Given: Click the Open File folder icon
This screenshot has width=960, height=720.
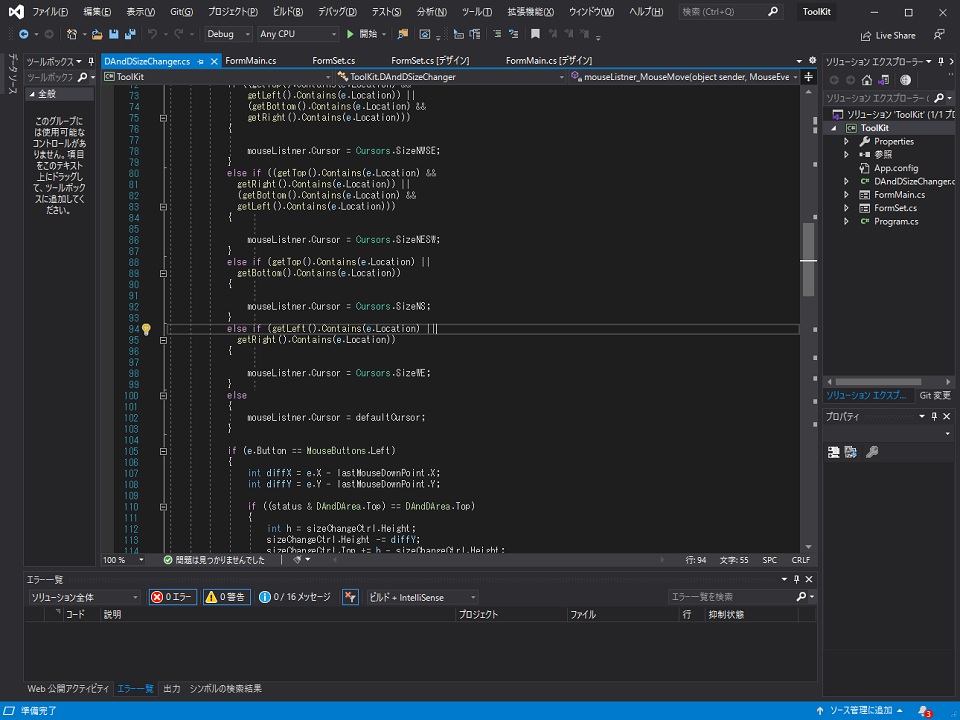Looking at the screenshot, I should pos(98,34).
